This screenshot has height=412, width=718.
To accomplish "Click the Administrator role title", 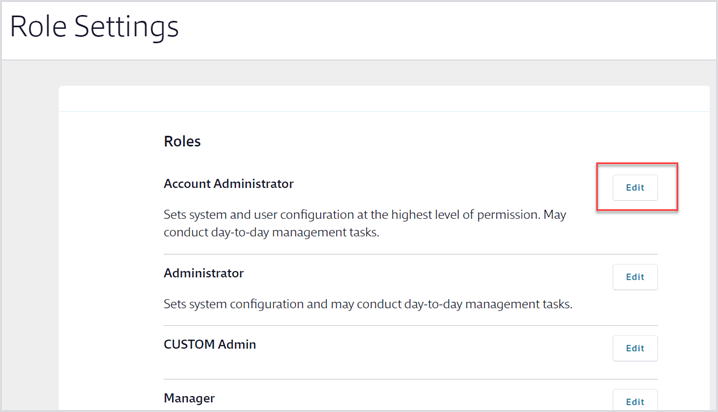I will point(203,273).
